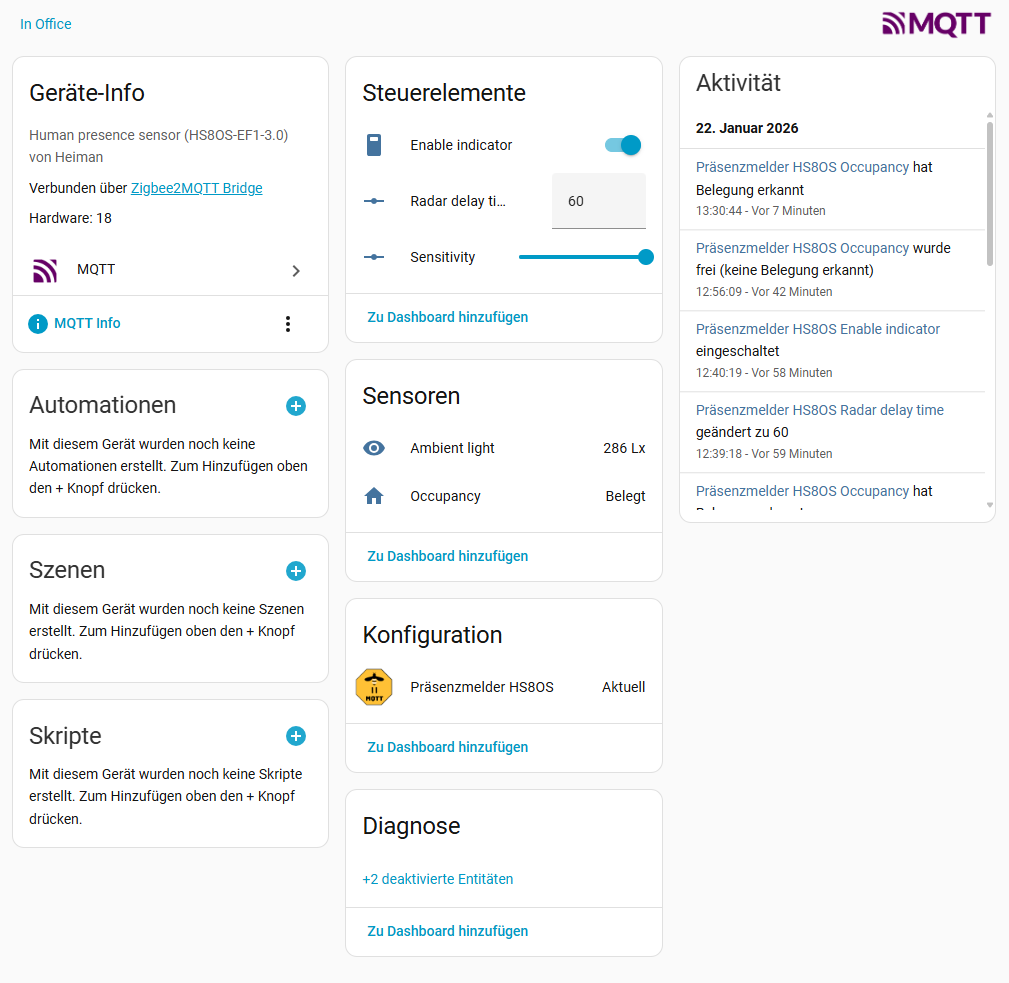
Task: Expand the MQTT integration row chevron
Action: pos(296,270)
